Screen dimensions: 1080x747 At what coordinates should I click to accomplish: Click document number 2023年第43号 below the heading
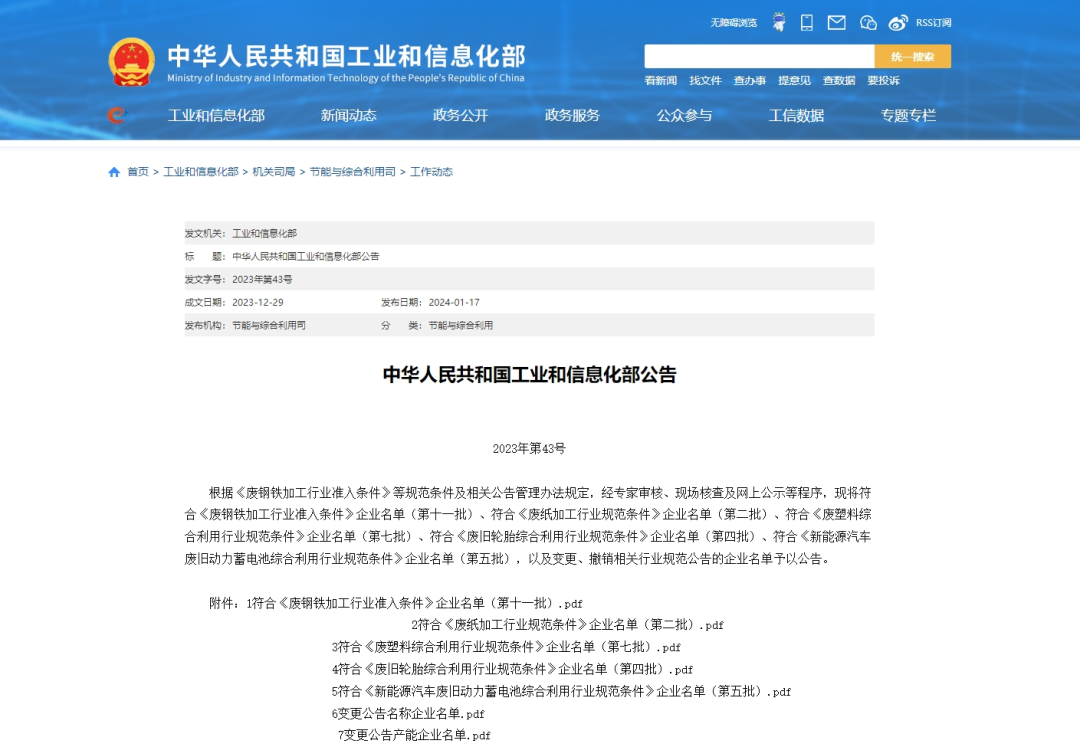click(x=529, y=449)
